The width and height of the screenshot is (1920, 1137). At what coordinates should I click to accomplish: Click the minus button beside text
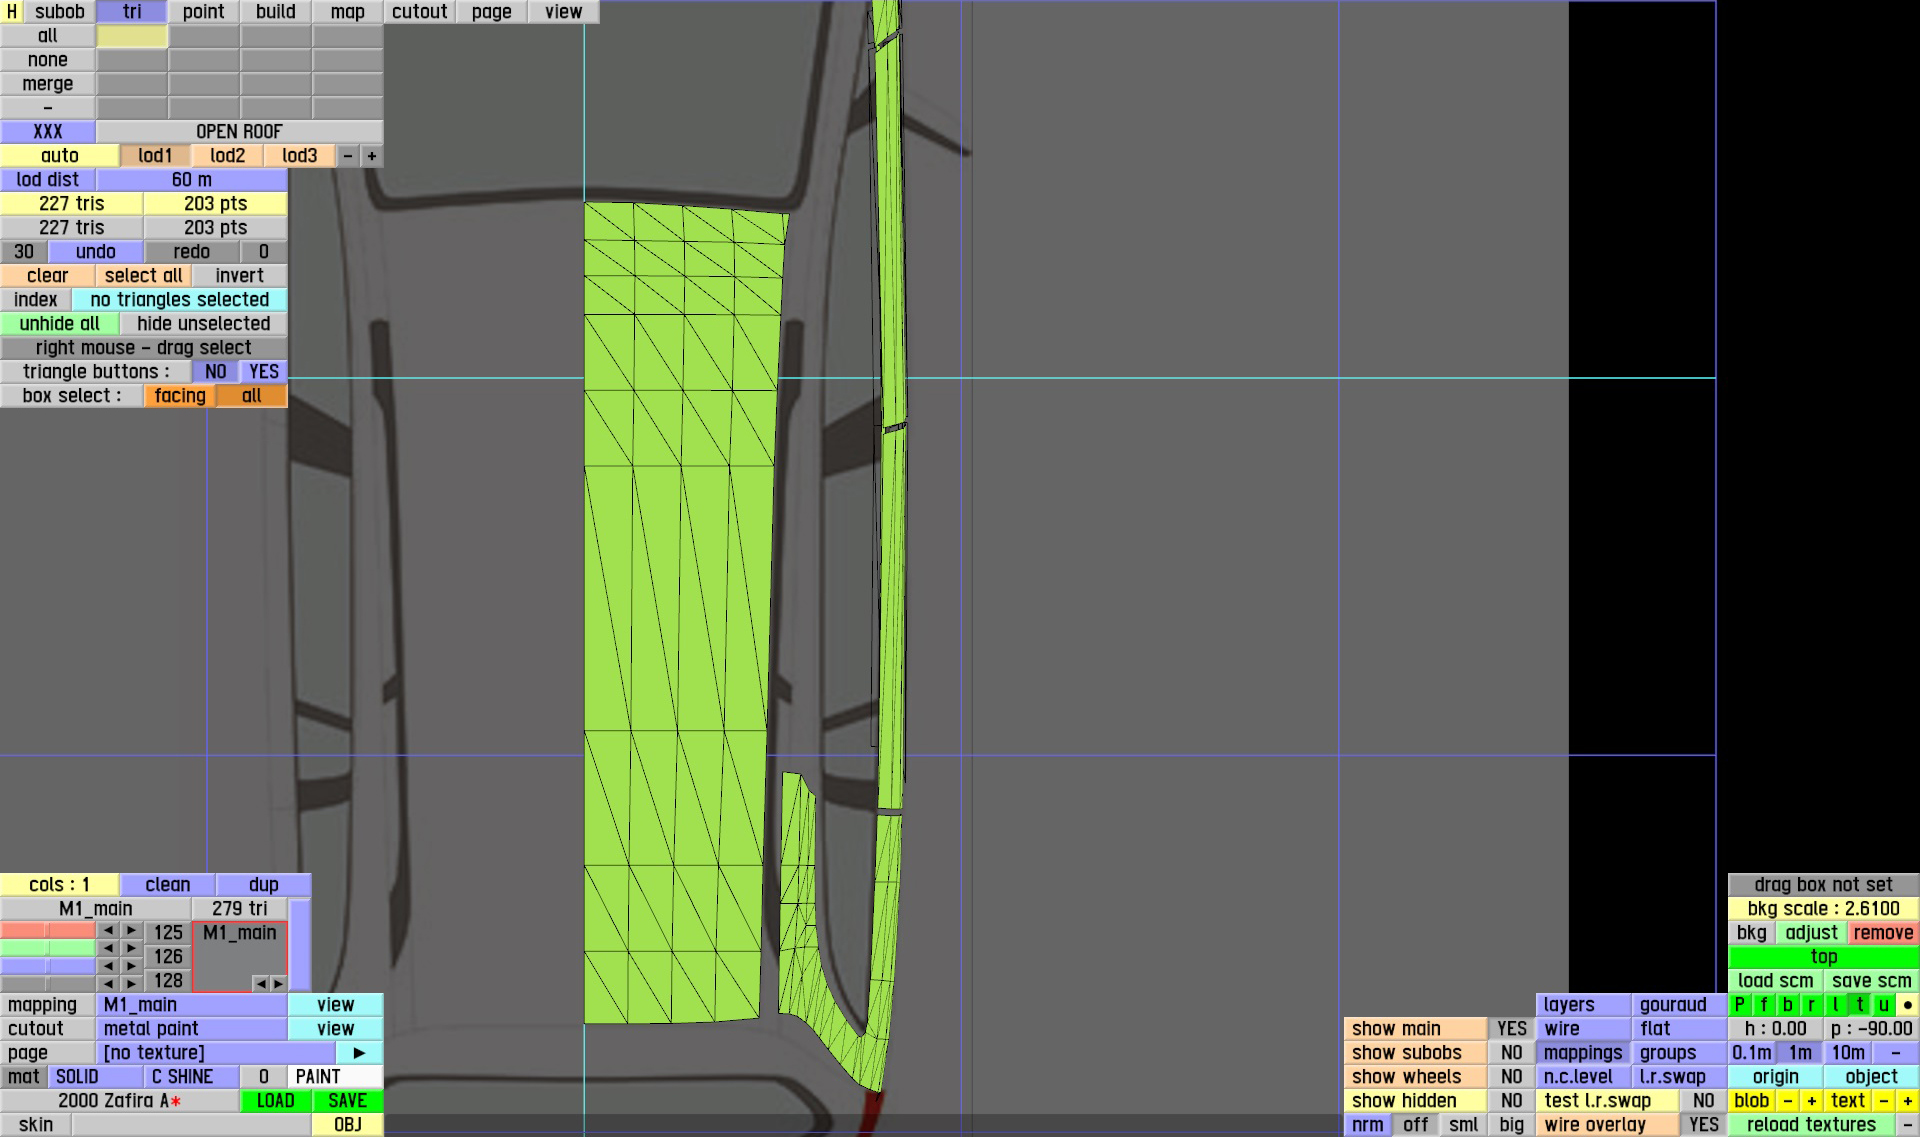(1883, 1101)
